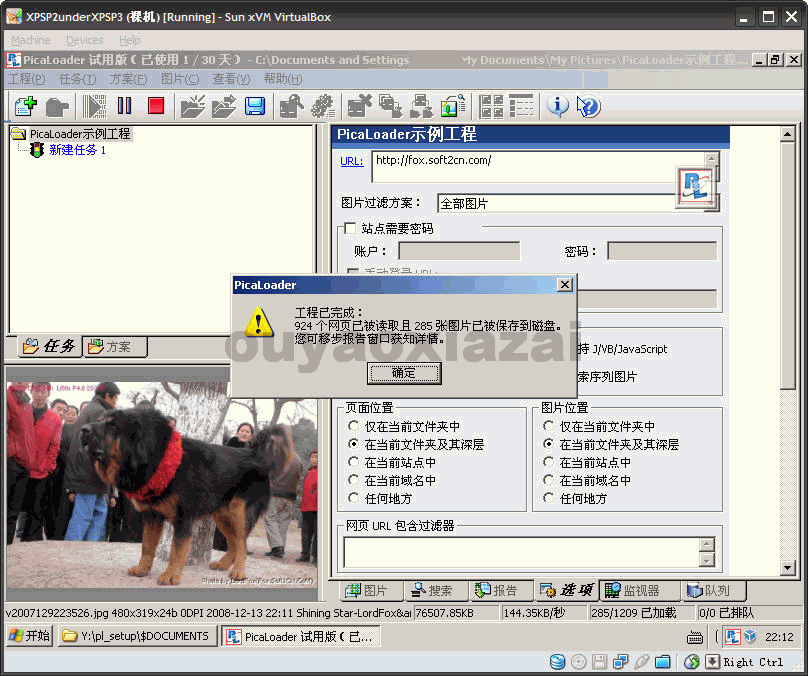Open the 查看(V) menu
This screenshot has width=808, height=676.
pos(231,79)
